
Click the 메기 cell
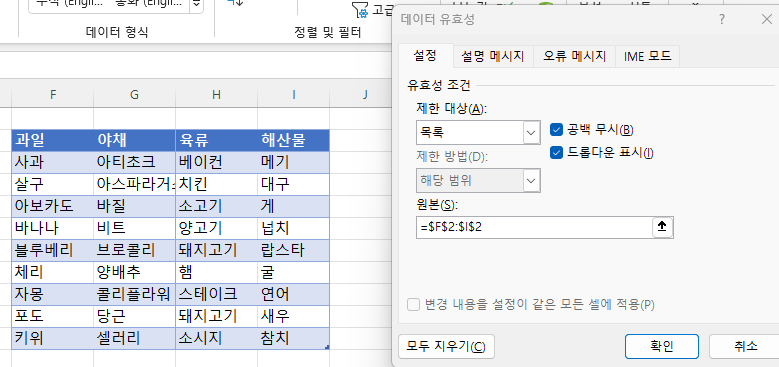click(x=294, y=162)
